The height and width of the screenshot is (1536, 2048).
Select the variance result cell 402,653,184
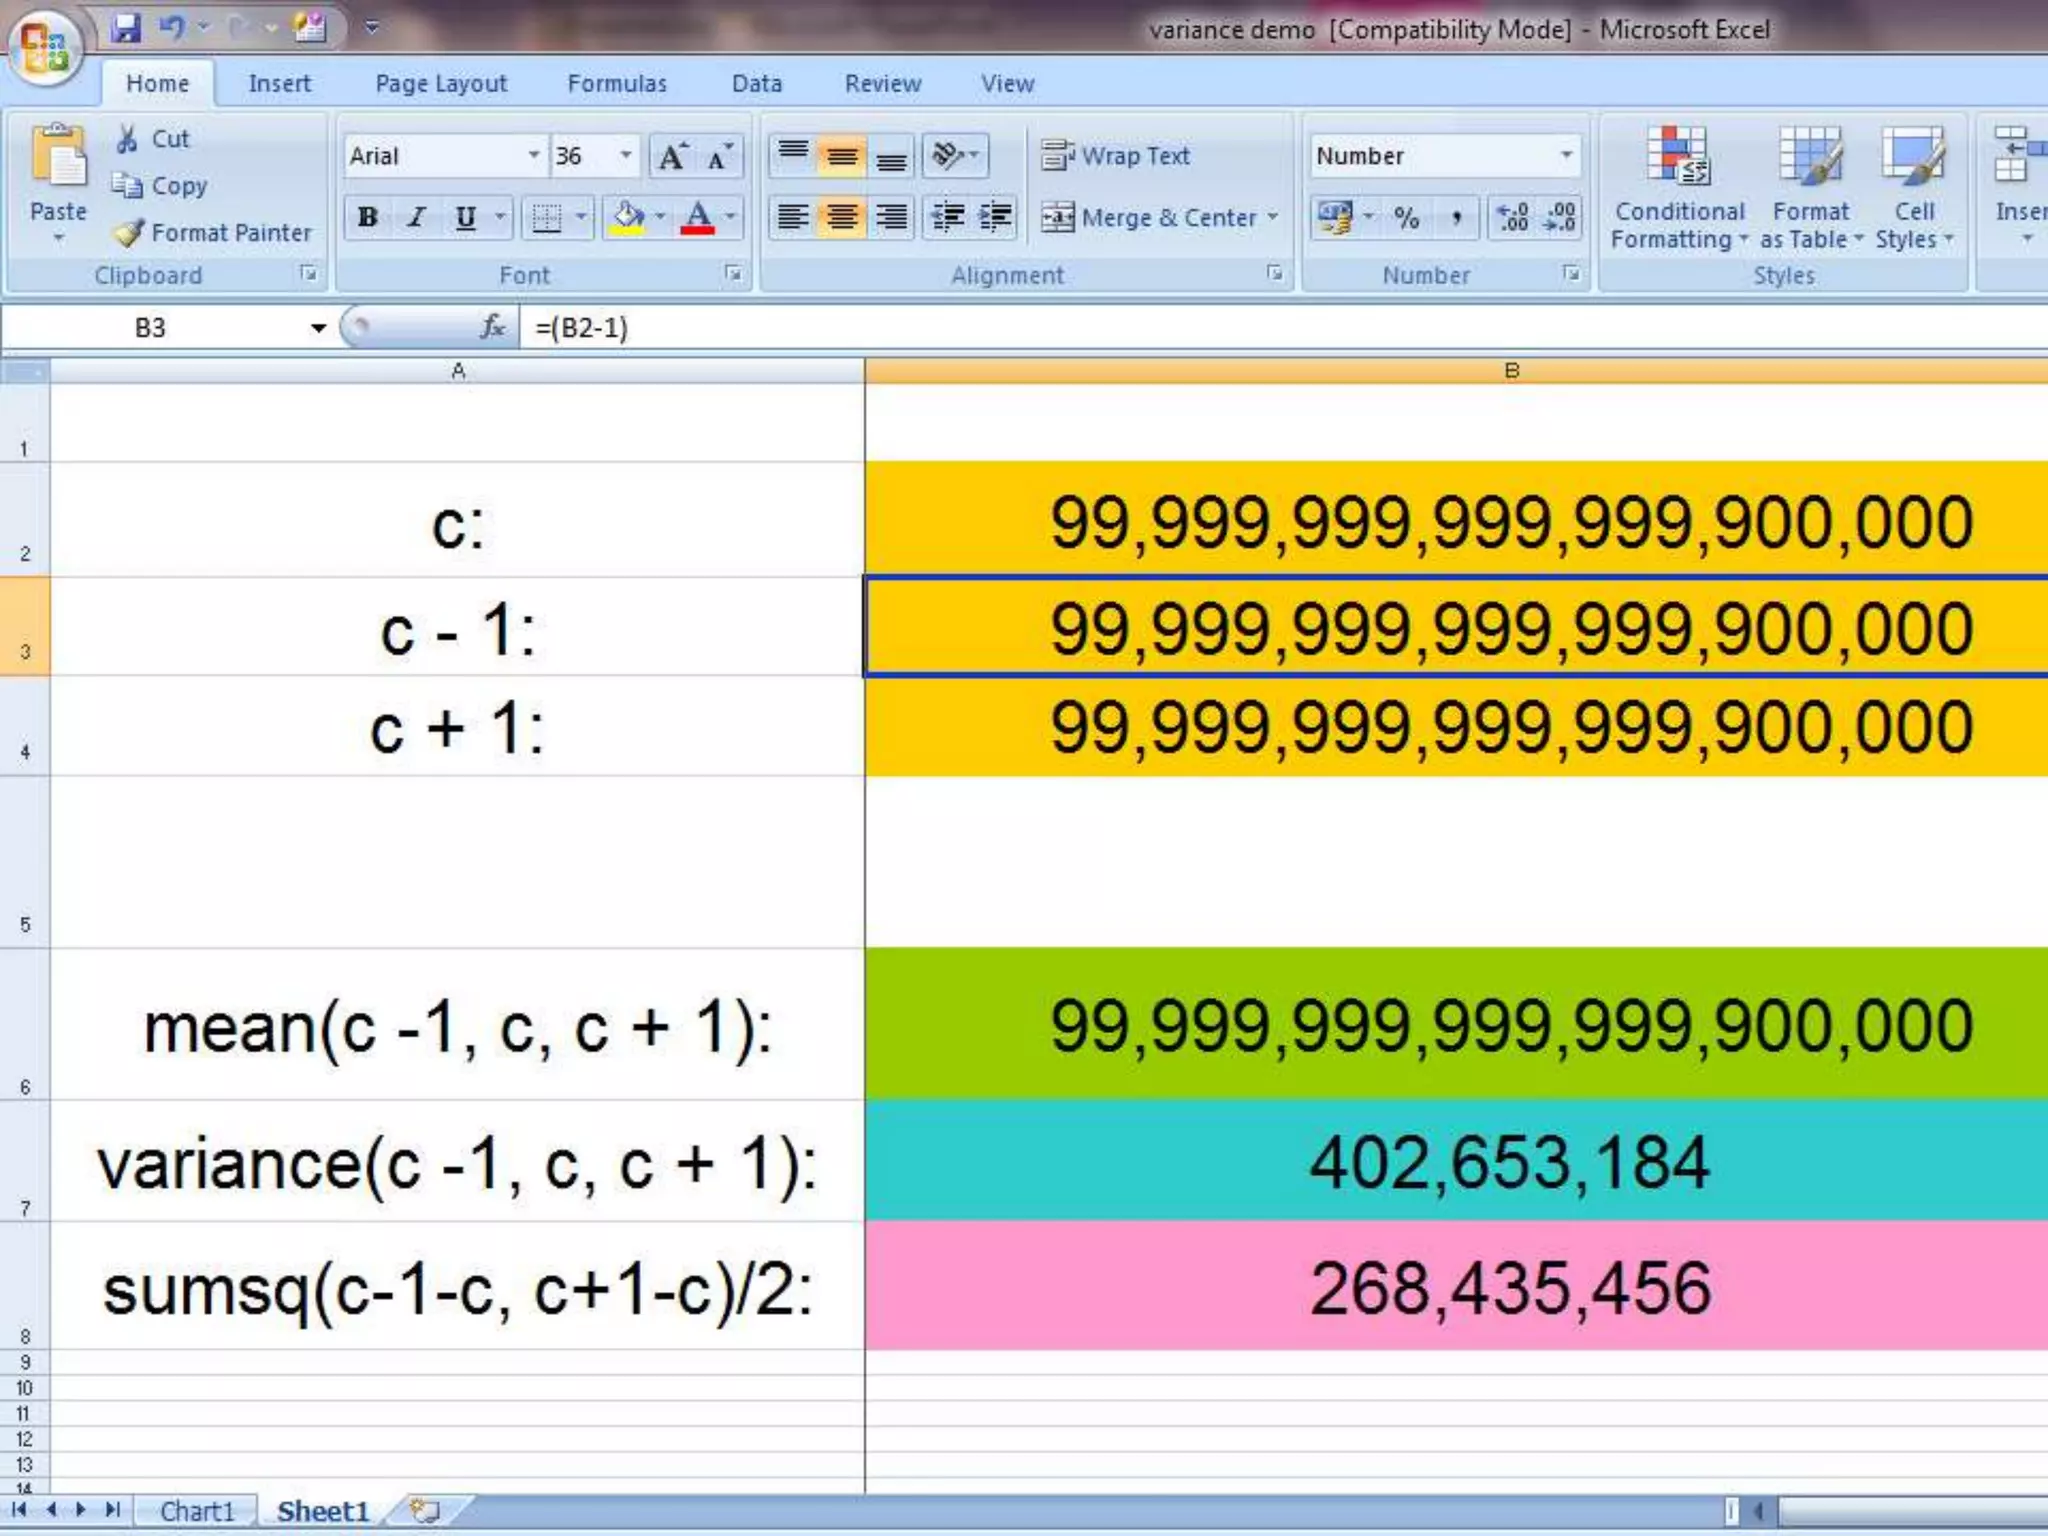(1510, 1162)
